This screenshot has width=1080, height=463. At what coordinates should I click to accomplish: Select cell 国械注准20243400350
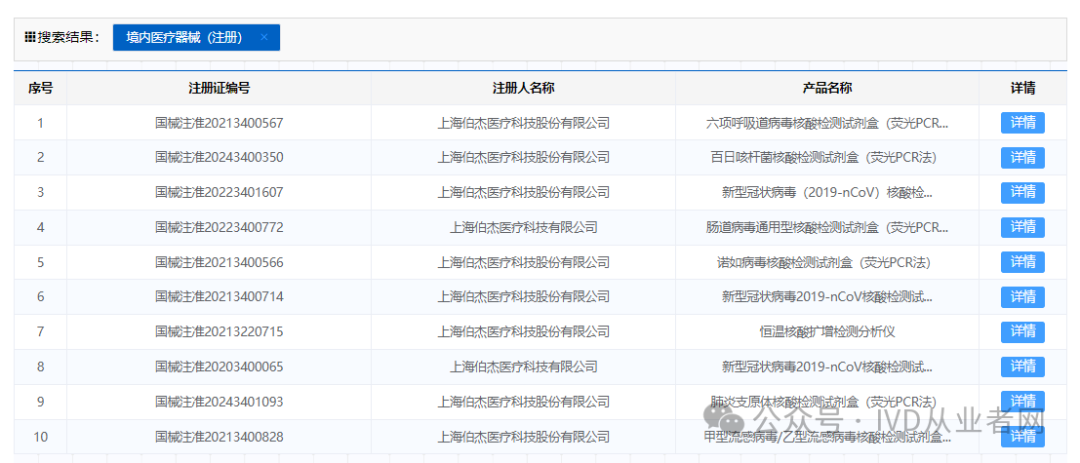(219, 158)
